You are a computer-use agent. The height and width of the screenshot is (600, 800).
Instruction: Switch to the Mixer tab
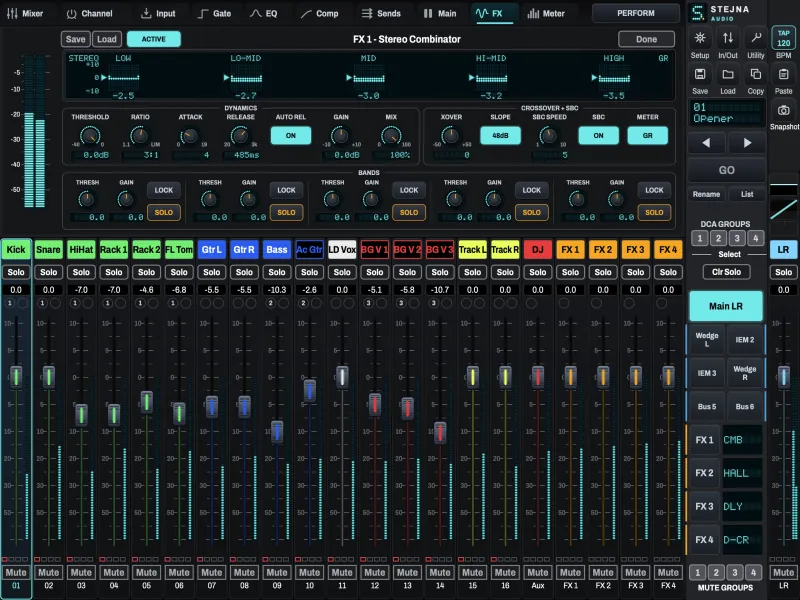point(25,13)
